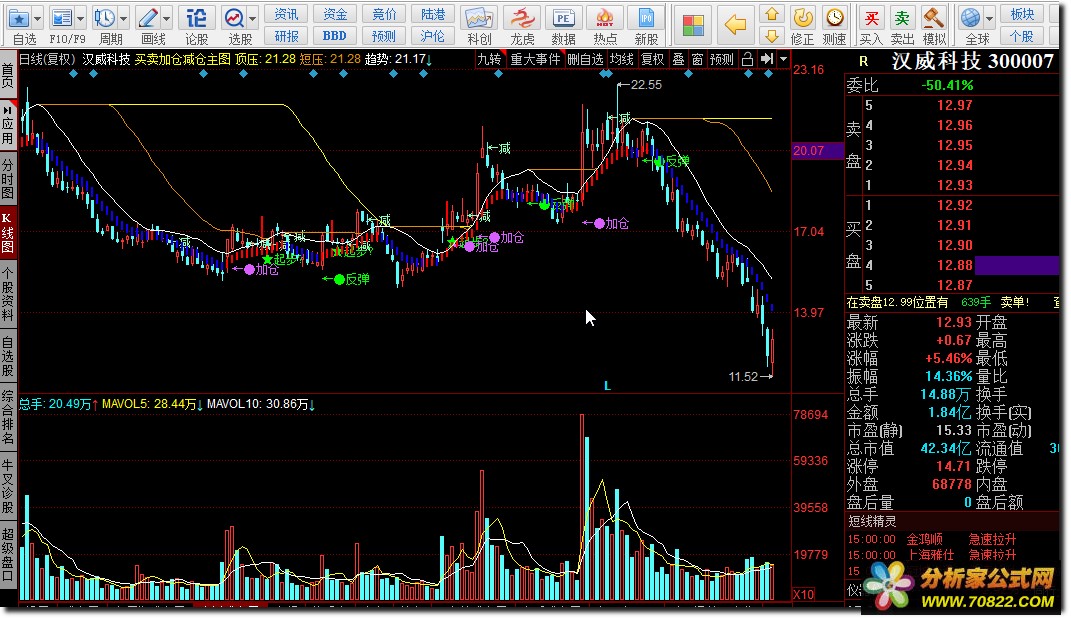Switch to the 牛叉诊股 sidebar tab
This screenshot has height=618, width=1071.
[8, 486]
